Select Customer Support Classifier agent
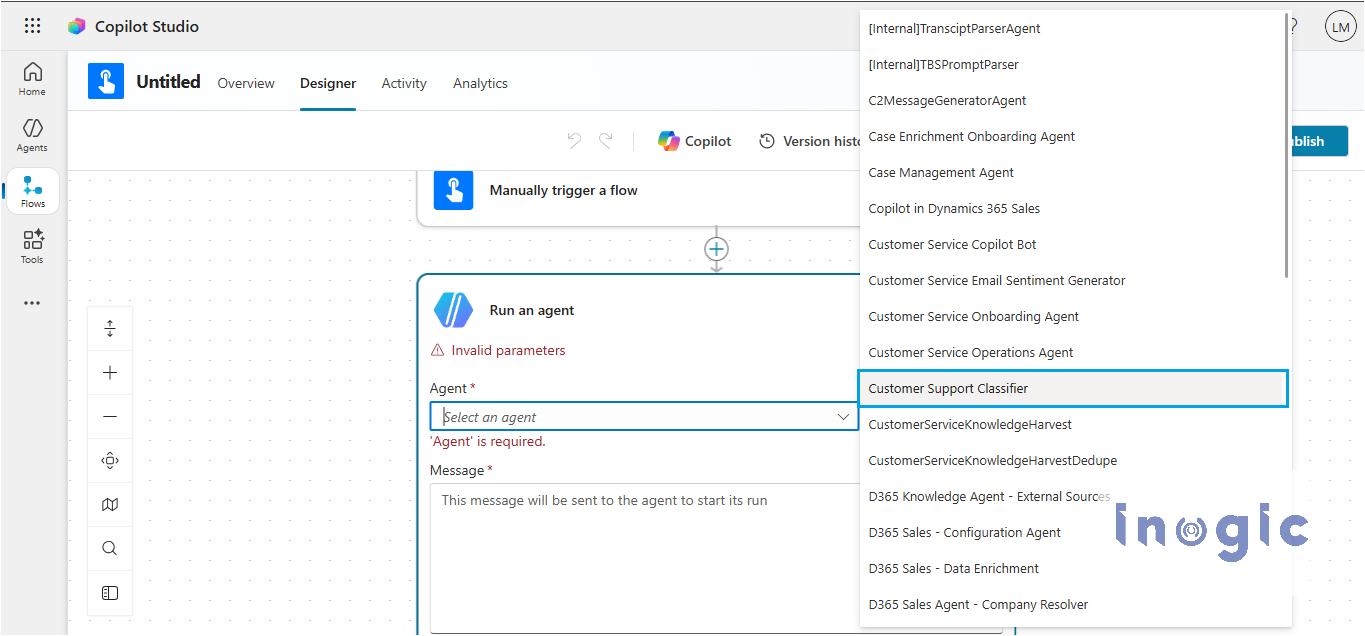 [x=1072, y=388]
